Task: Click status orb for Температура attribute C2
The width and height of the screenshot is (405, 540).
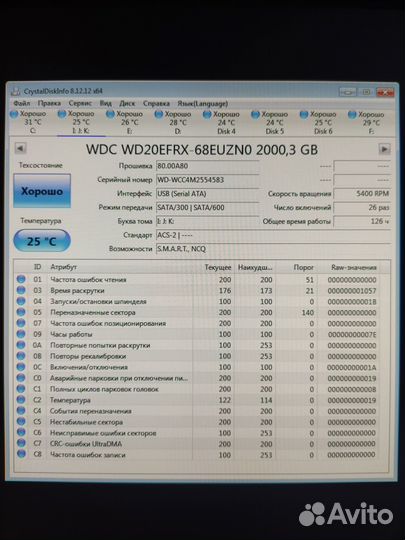Action: tap(21, 400)
